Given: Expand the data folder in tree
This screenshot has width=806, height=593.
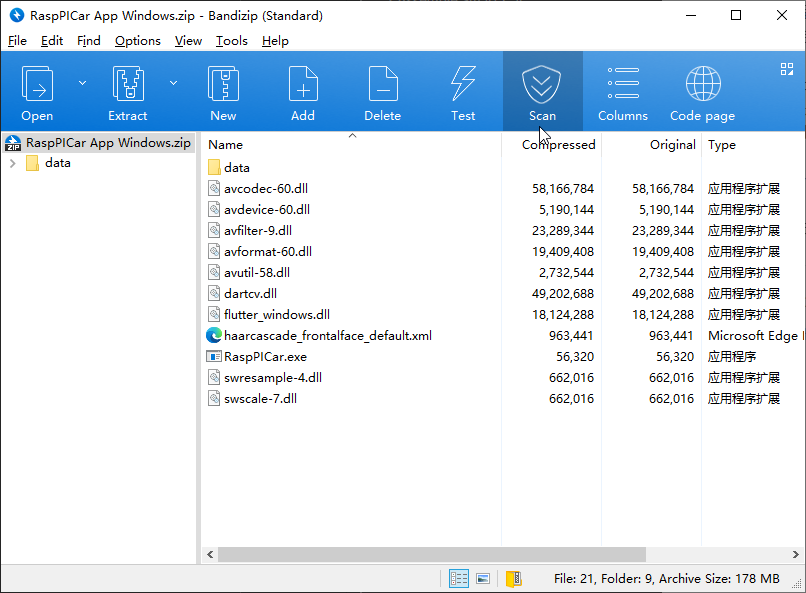Looking at the screenshot, I should 13,163.
